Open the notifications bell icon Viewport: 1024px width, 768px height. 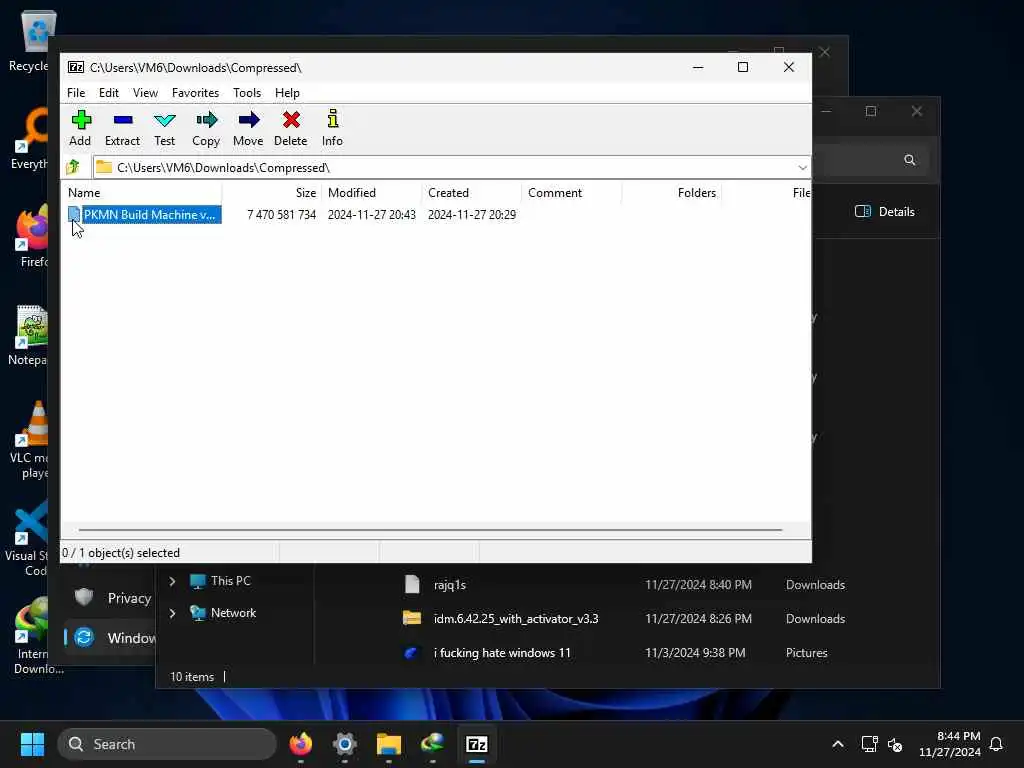(x=996, y=744)
